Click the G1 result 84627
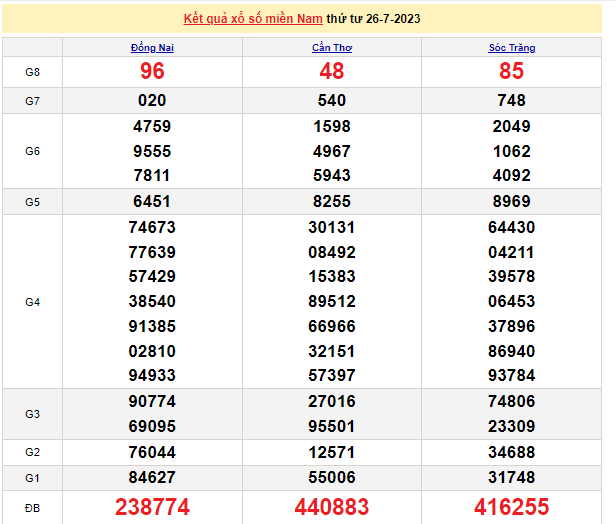This screenshot has width=616, height=524. click(x=152, y=477)
